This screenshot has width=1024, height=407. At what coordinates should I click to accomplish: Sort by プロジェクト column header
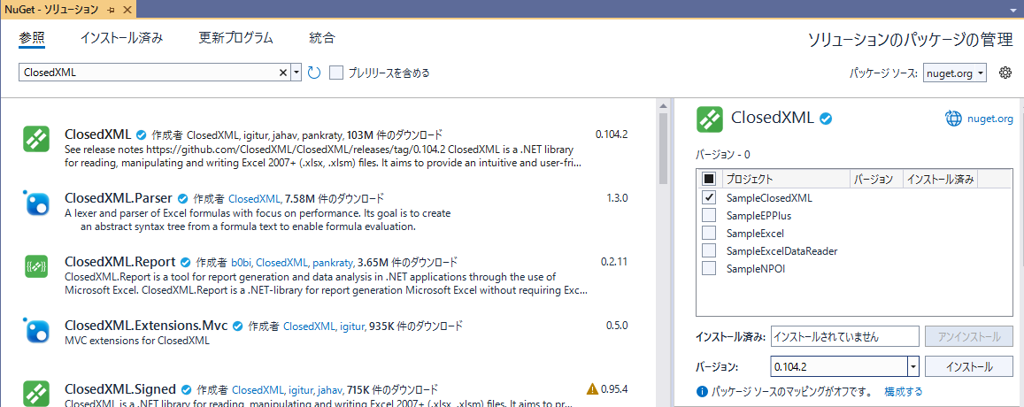tap(785, 179)
